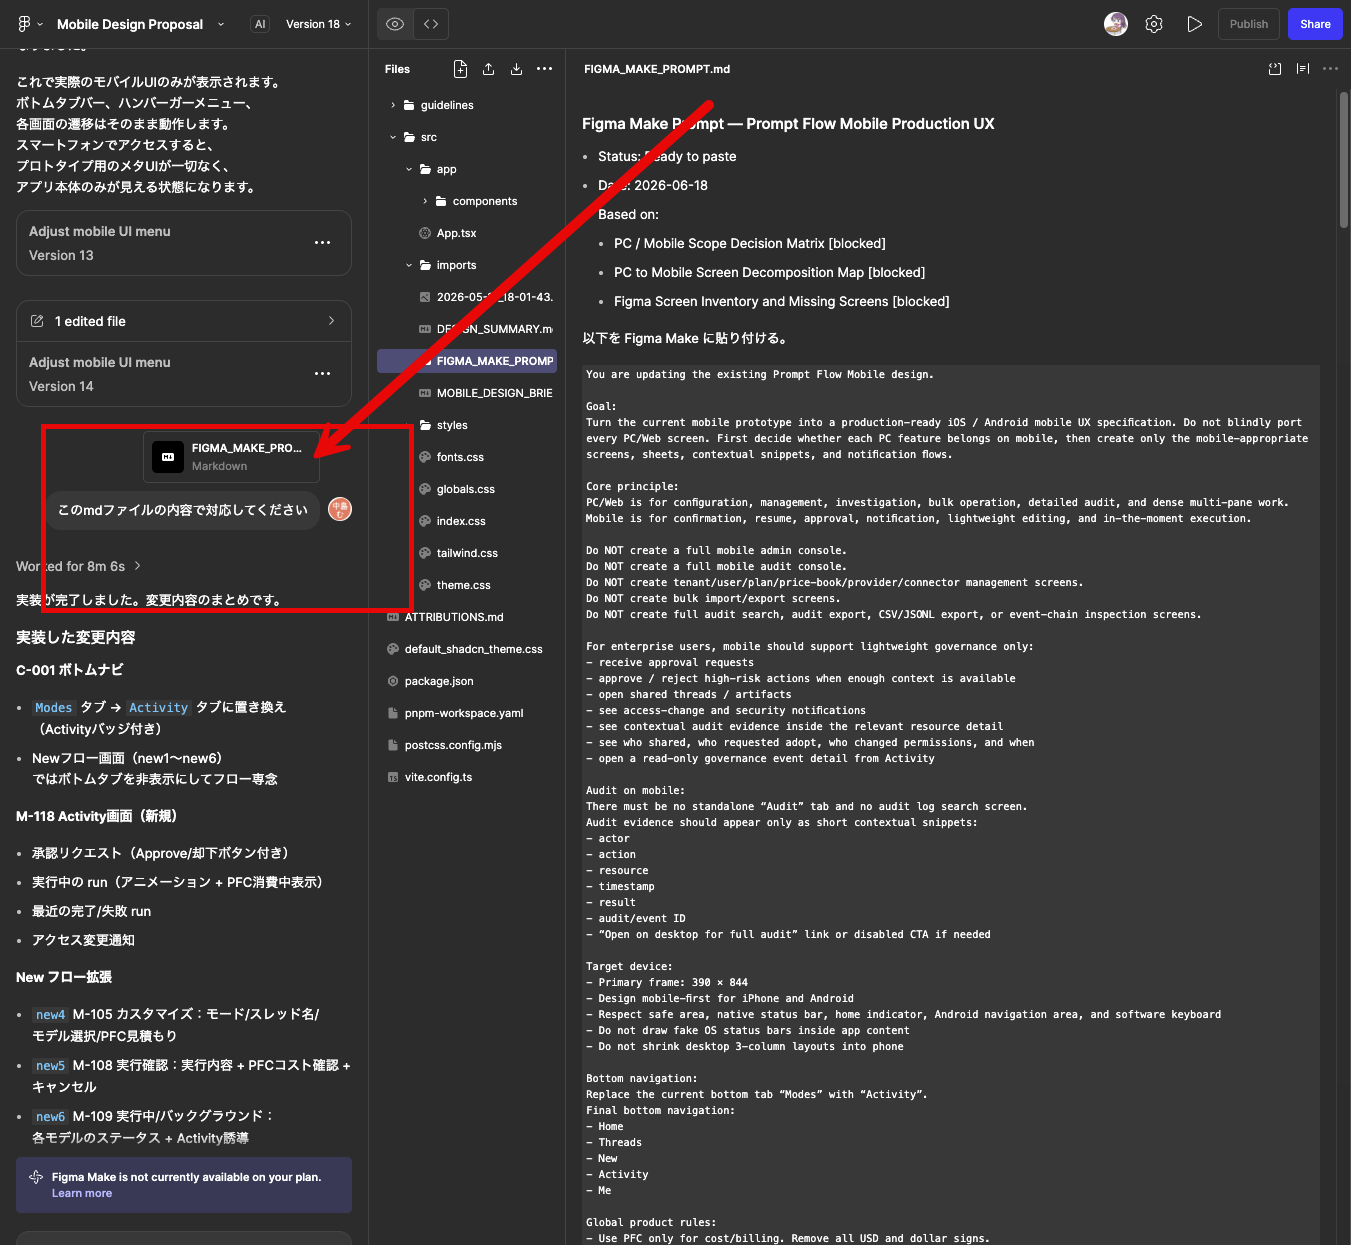Expand the components folder
Screen dimensions: 1351x1245
click(x=425, y=201)
